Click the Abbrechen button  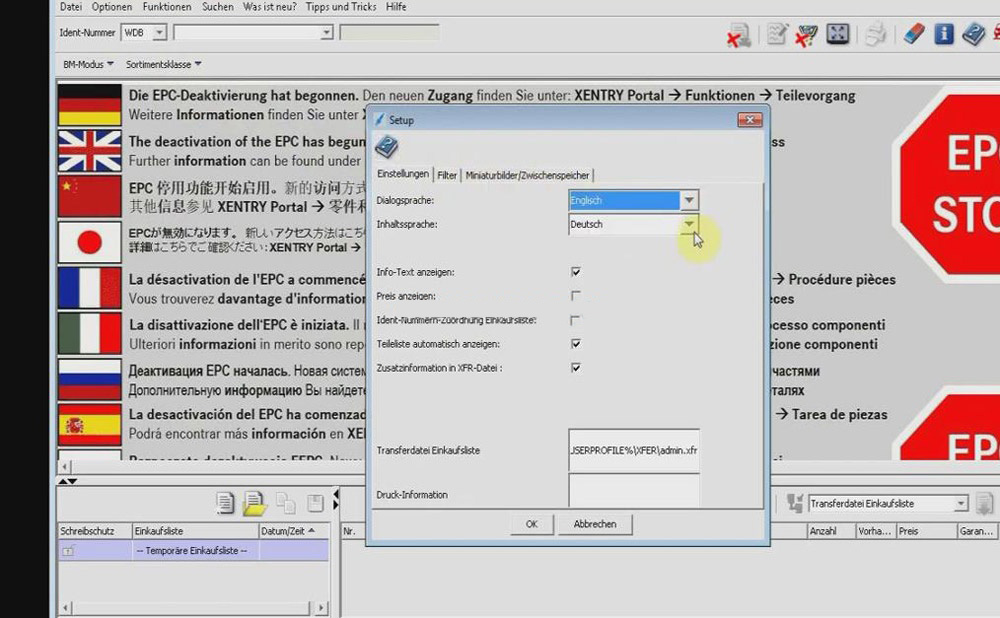pos(595,524)
